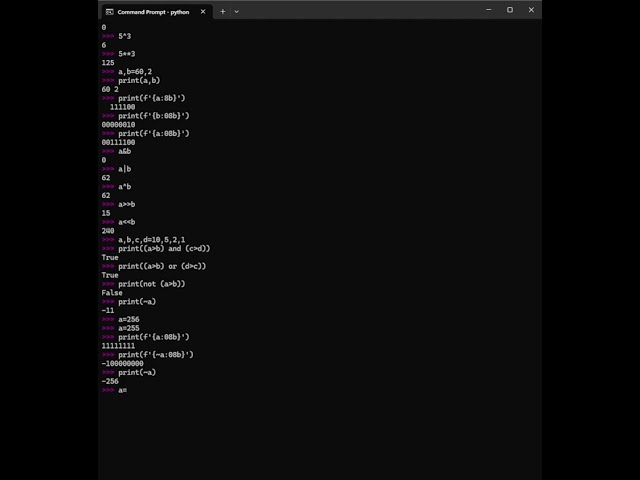Image resolution: width=640 pixels, height=480 pixels.
Task: Click the terminal icon in tab
Action: coord(109,12)
